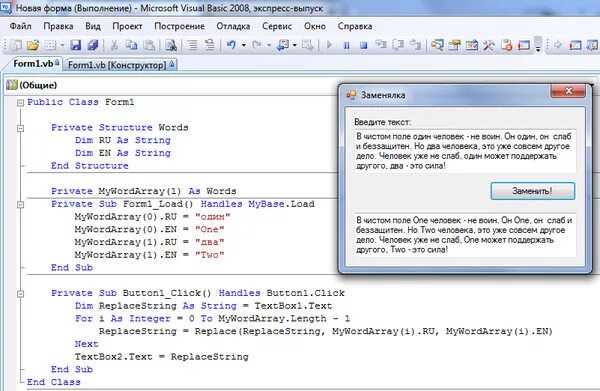The width and height of the screenshot is (600, 391).
Task: Open the Проект menu
Action: pyautogui.click(x=127, y=26)
